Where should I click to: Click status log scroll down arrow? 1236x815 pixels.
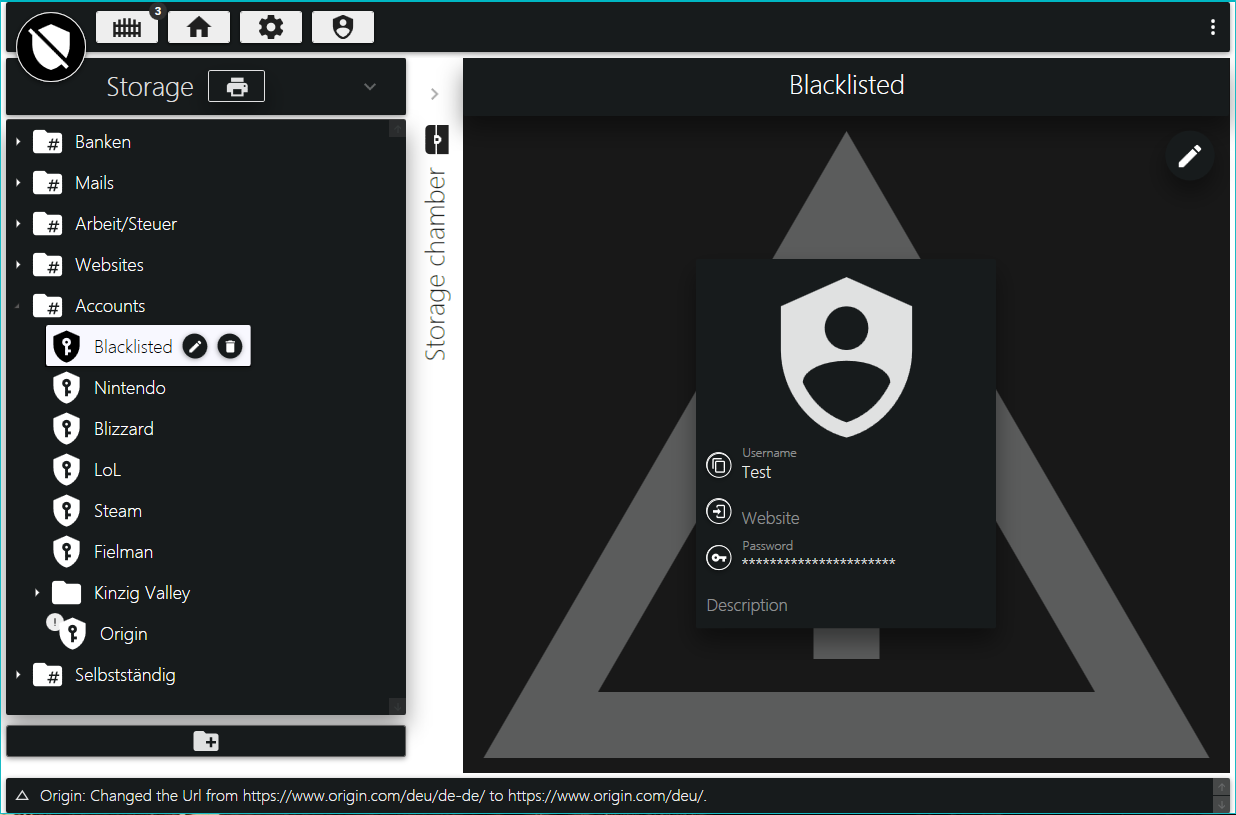point(1220,805)
